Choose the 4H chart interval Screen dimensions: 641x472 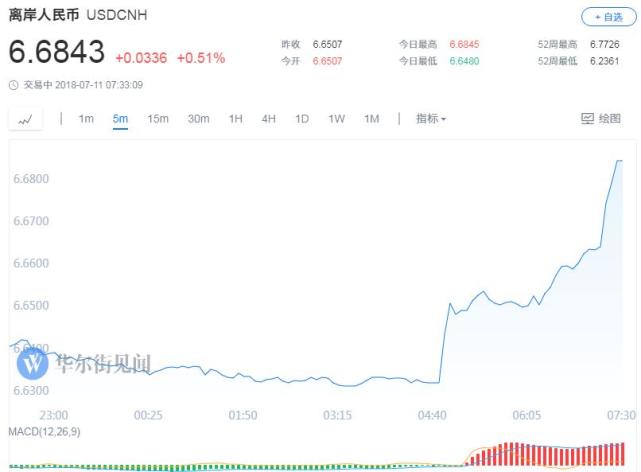coord(269,119)
